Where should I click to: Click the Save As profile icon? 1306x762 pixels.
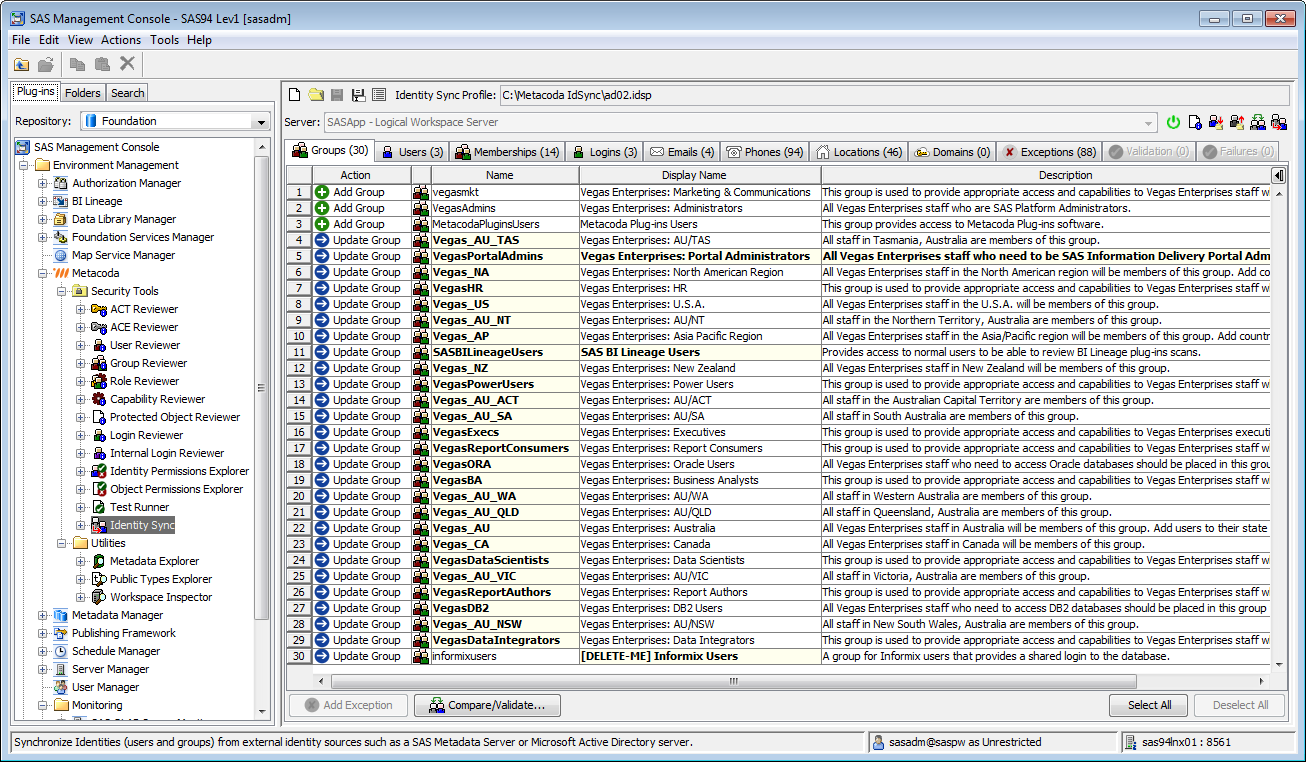coord(358,95)
